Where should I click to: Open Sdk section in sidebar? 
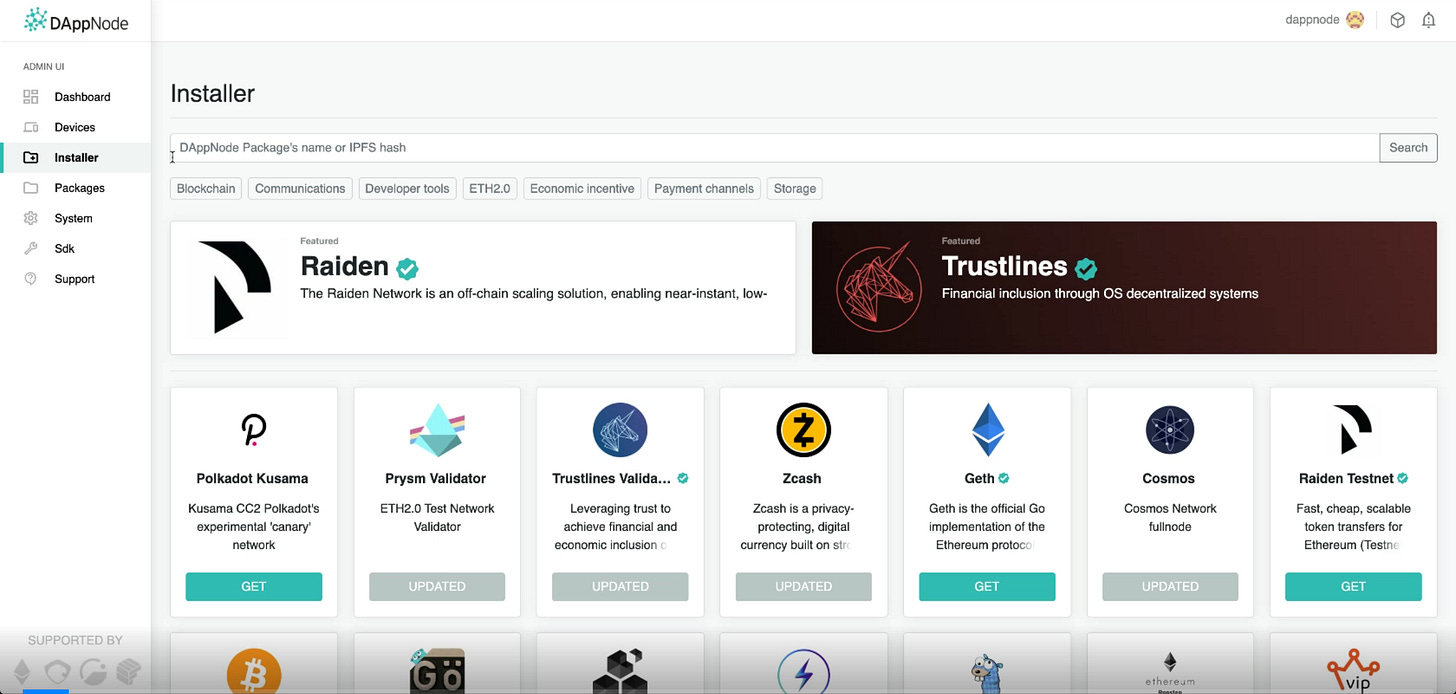[x=64, y=248]
